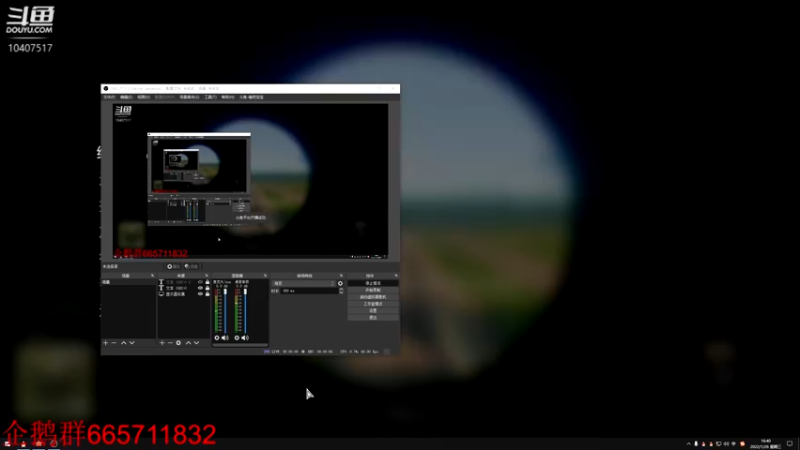Toggle lock on the second text source

point(208,288)
